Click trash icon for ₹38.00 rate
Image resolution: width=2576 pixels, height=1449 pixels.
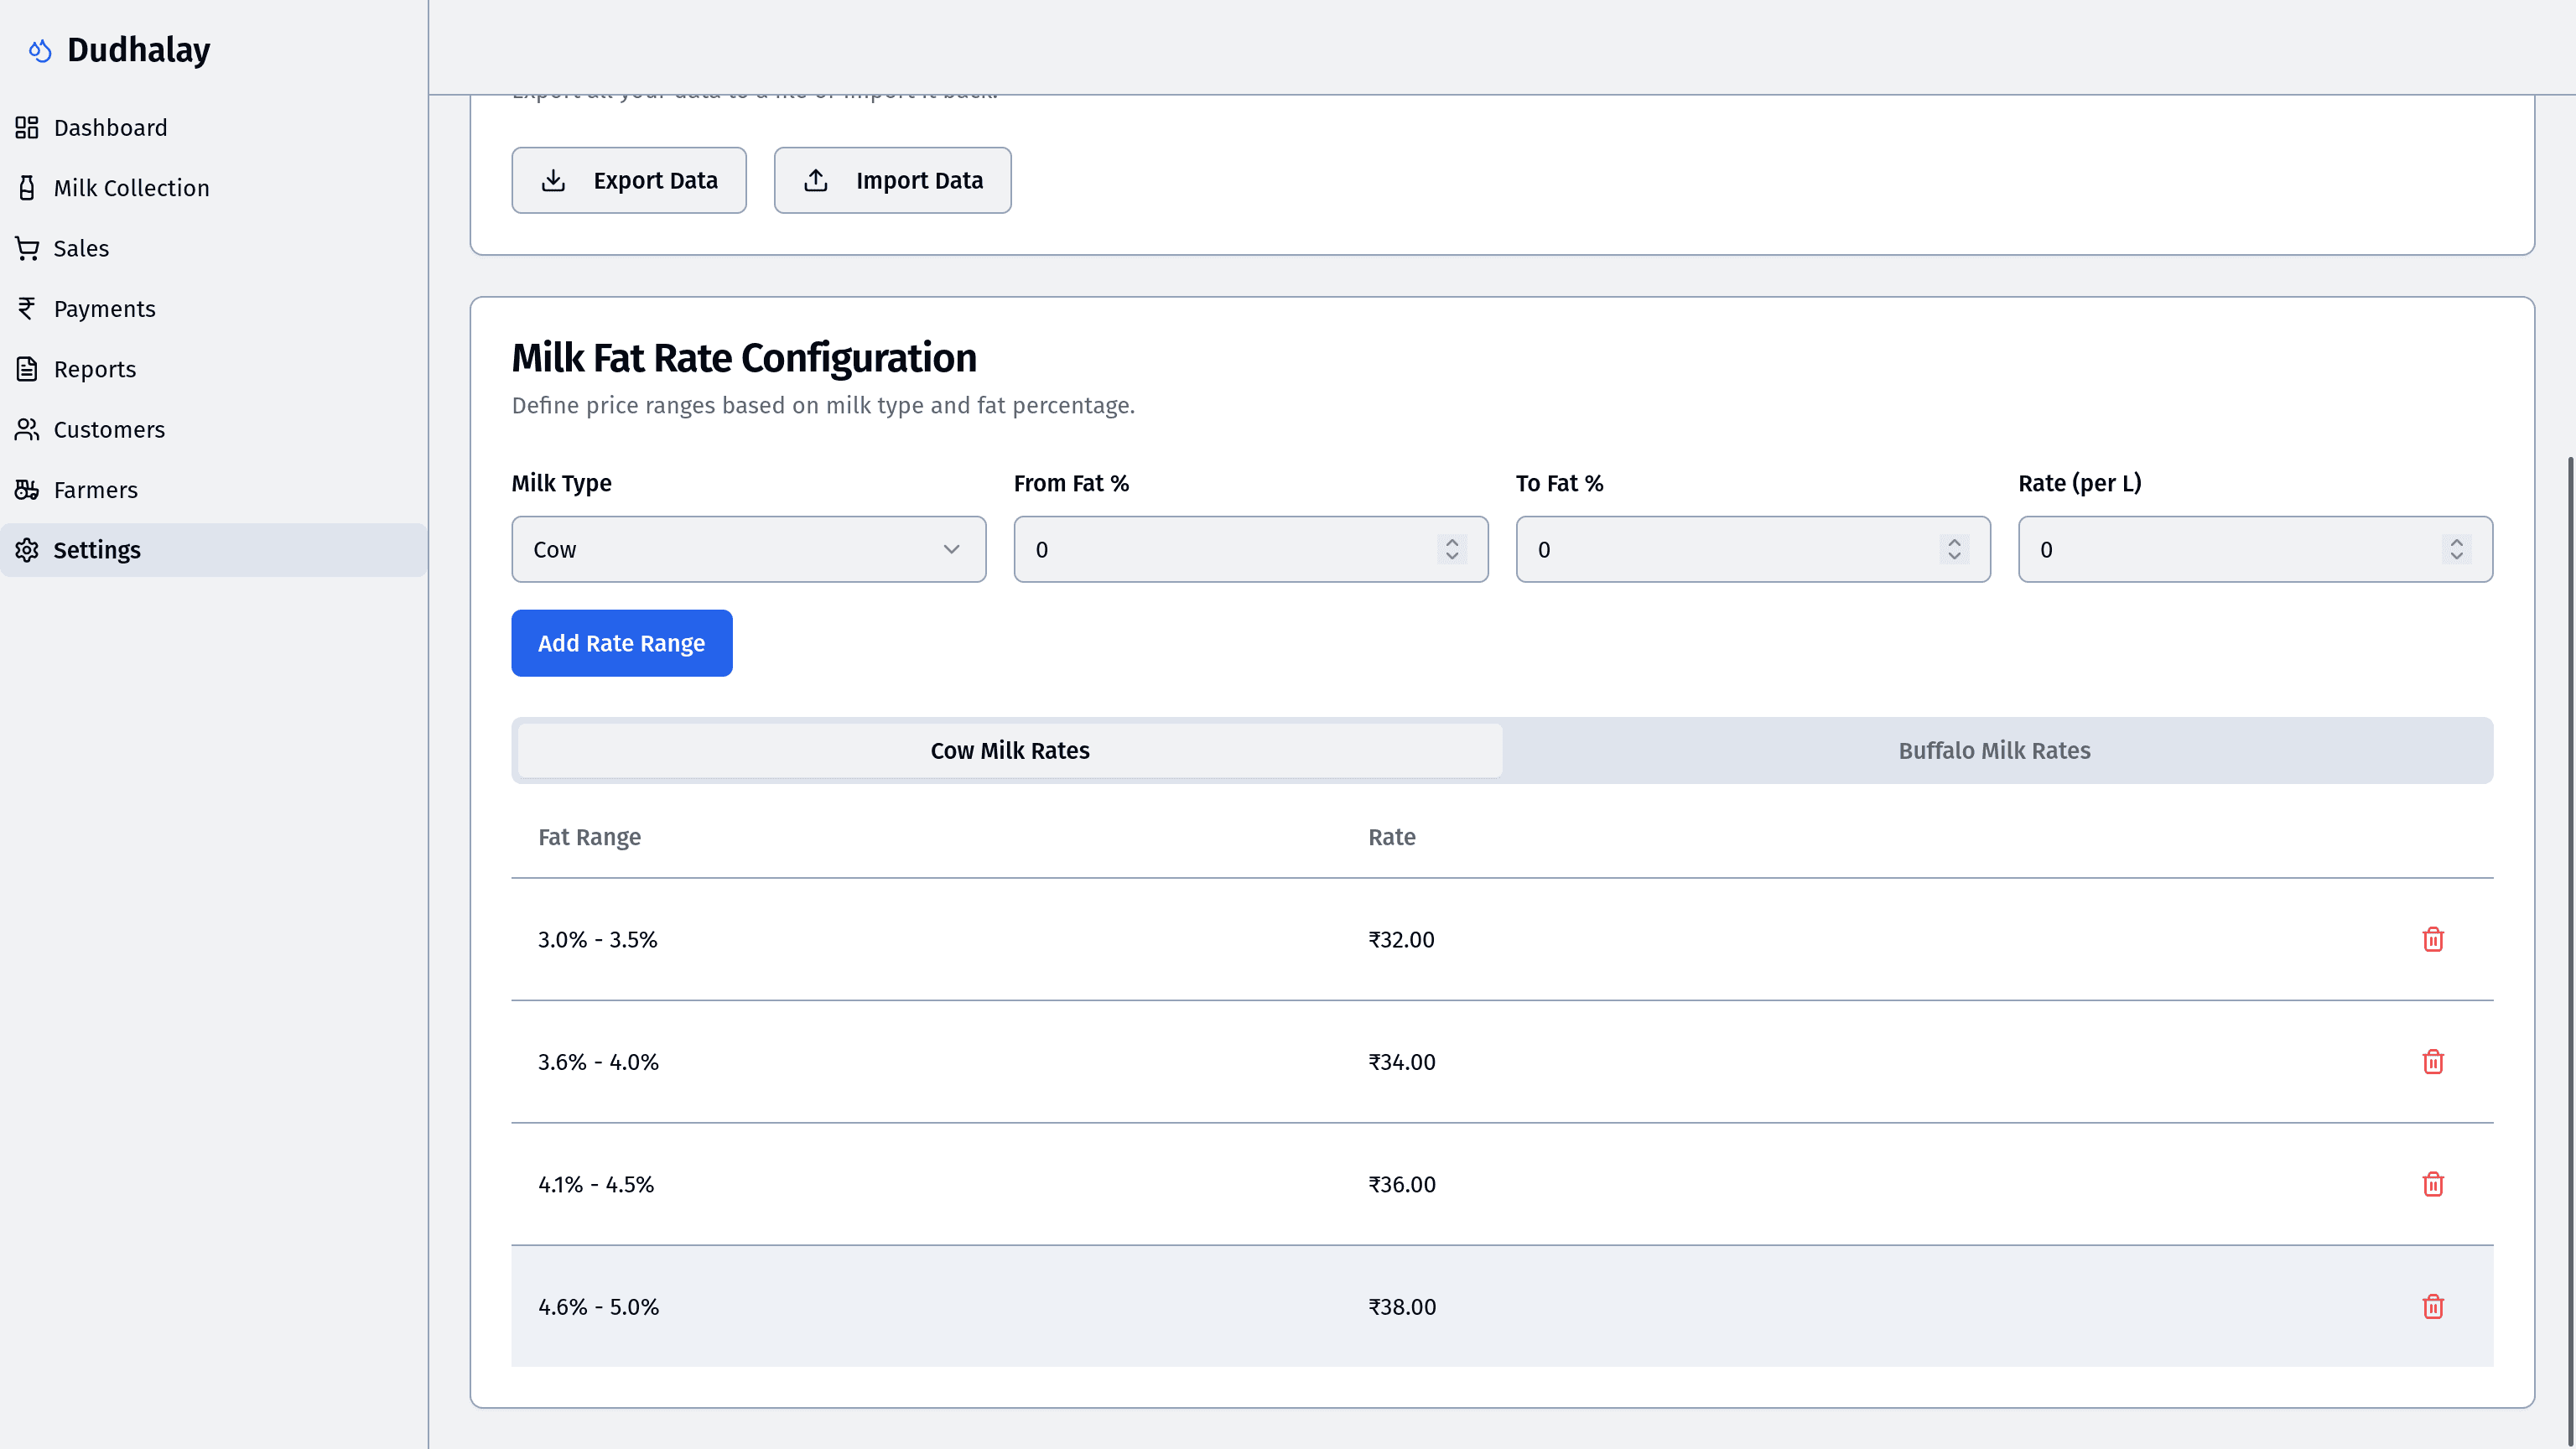click(x=2432, y=1306)
